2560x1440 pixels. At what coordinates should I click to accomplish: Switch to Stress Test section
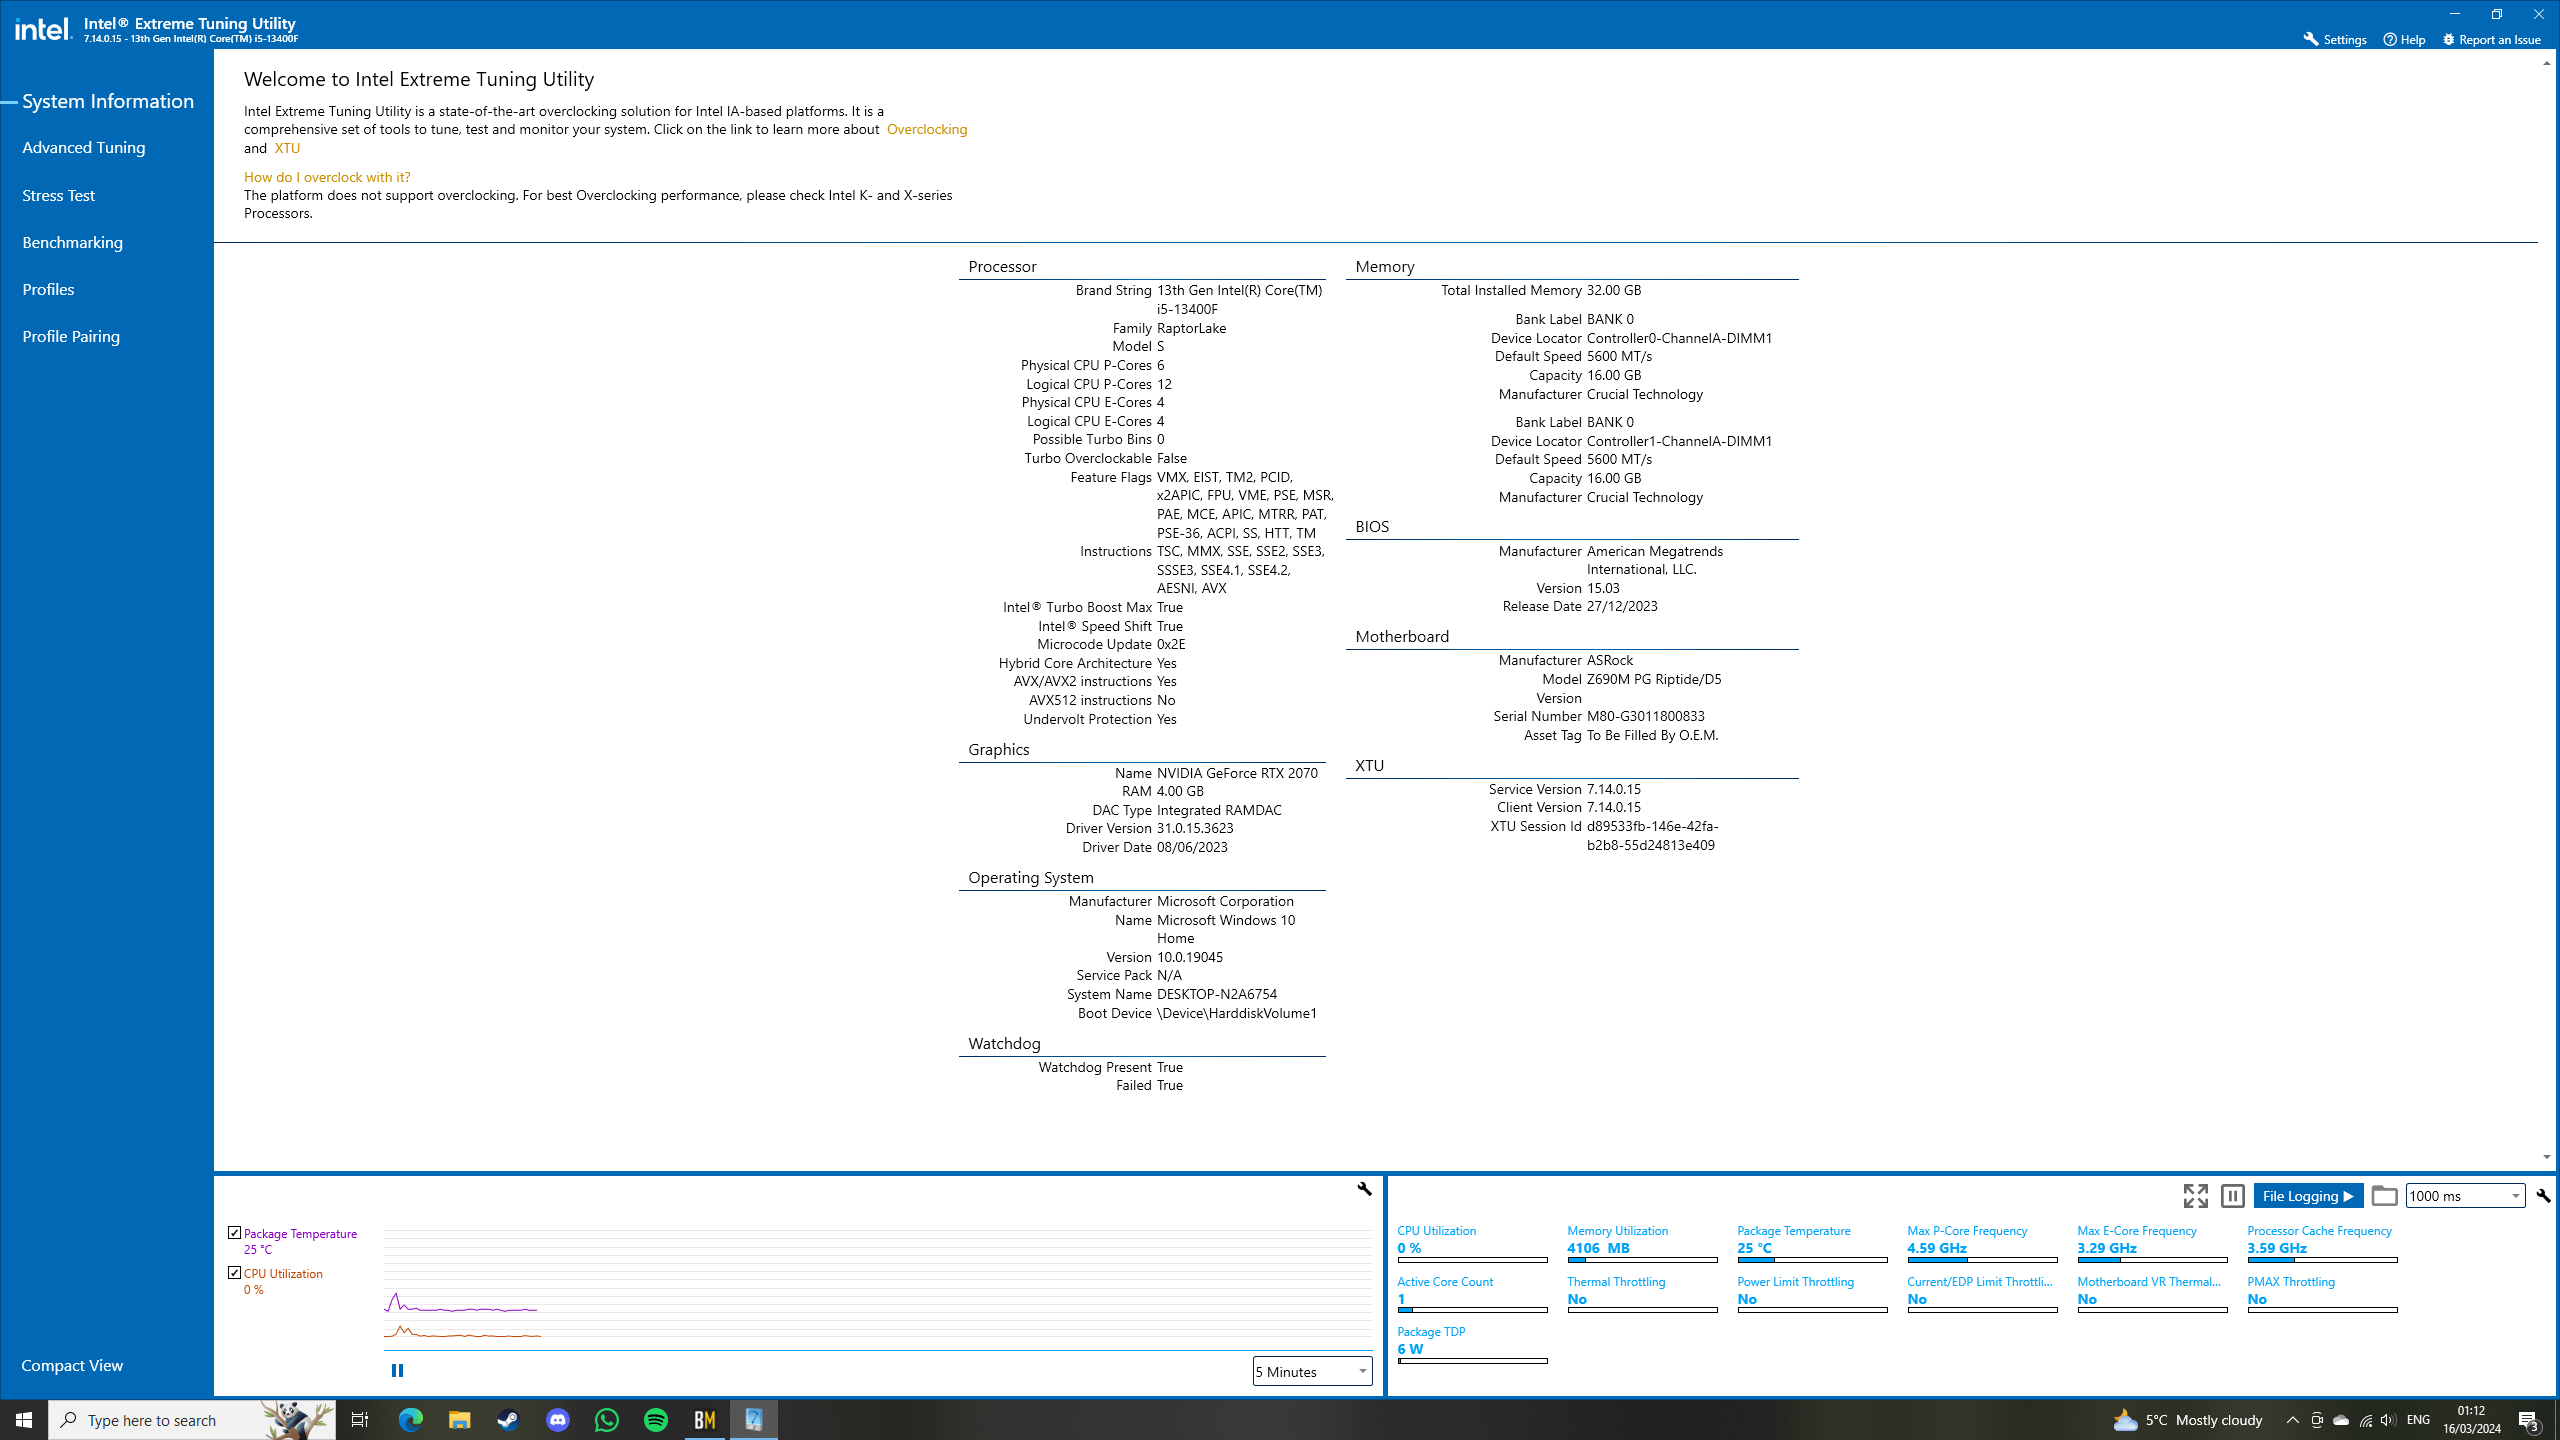[x=58, y=195]
